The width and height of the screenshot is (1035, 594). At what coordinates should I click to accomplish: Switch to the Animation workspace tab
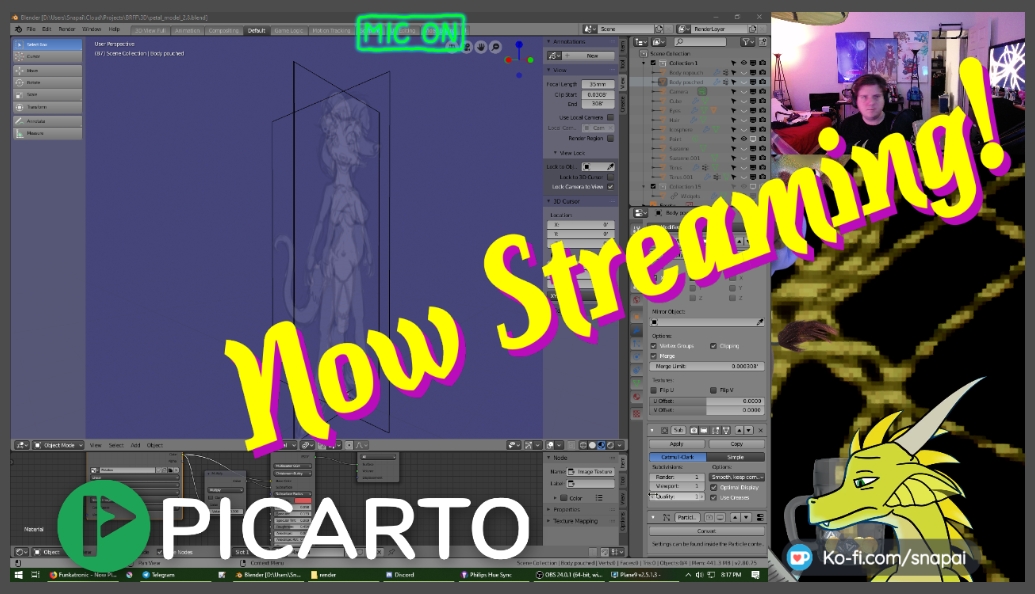187,30
